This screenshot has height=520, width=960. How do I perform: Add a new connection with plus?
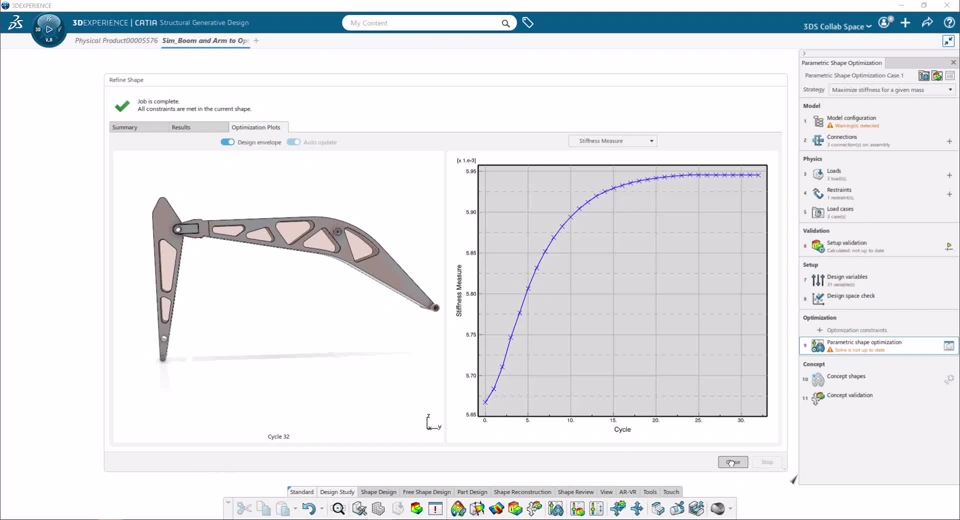coord(949,141)
